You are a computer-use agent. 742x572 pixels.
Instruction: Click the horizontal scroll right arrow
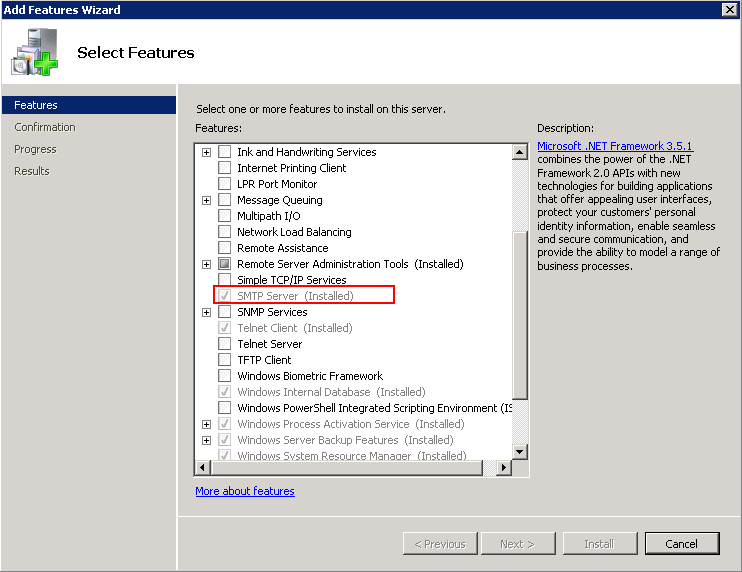click(504, 468)
